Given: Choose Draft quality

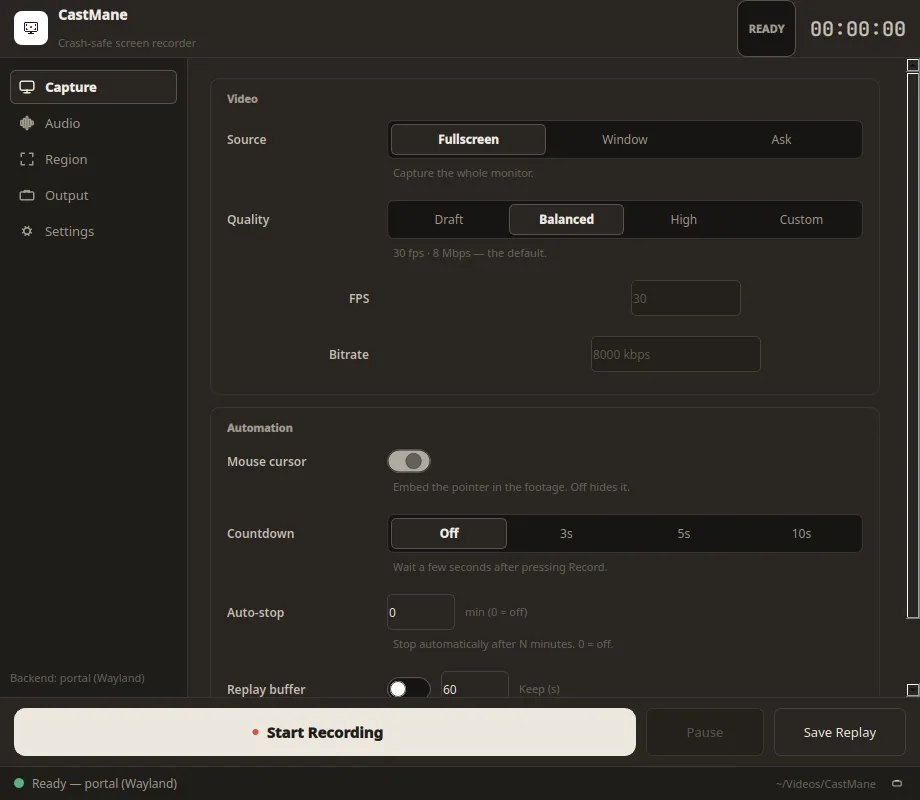Looking at the screenshot, I should click(x=449, y=220).
